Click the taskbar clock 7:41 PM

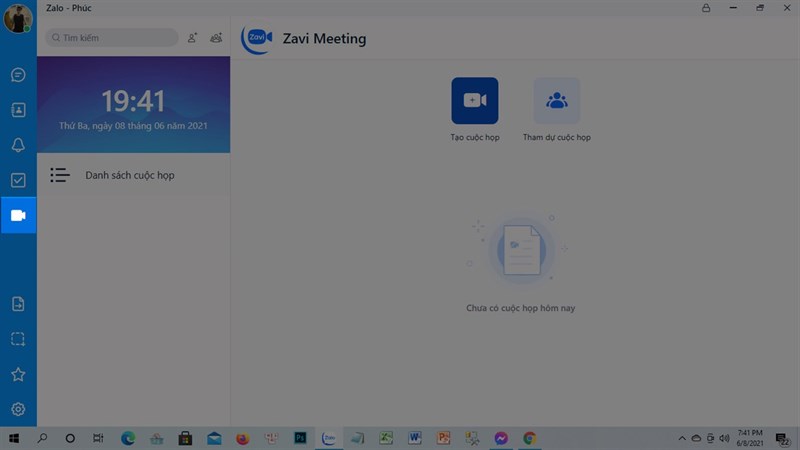point(750,438)
